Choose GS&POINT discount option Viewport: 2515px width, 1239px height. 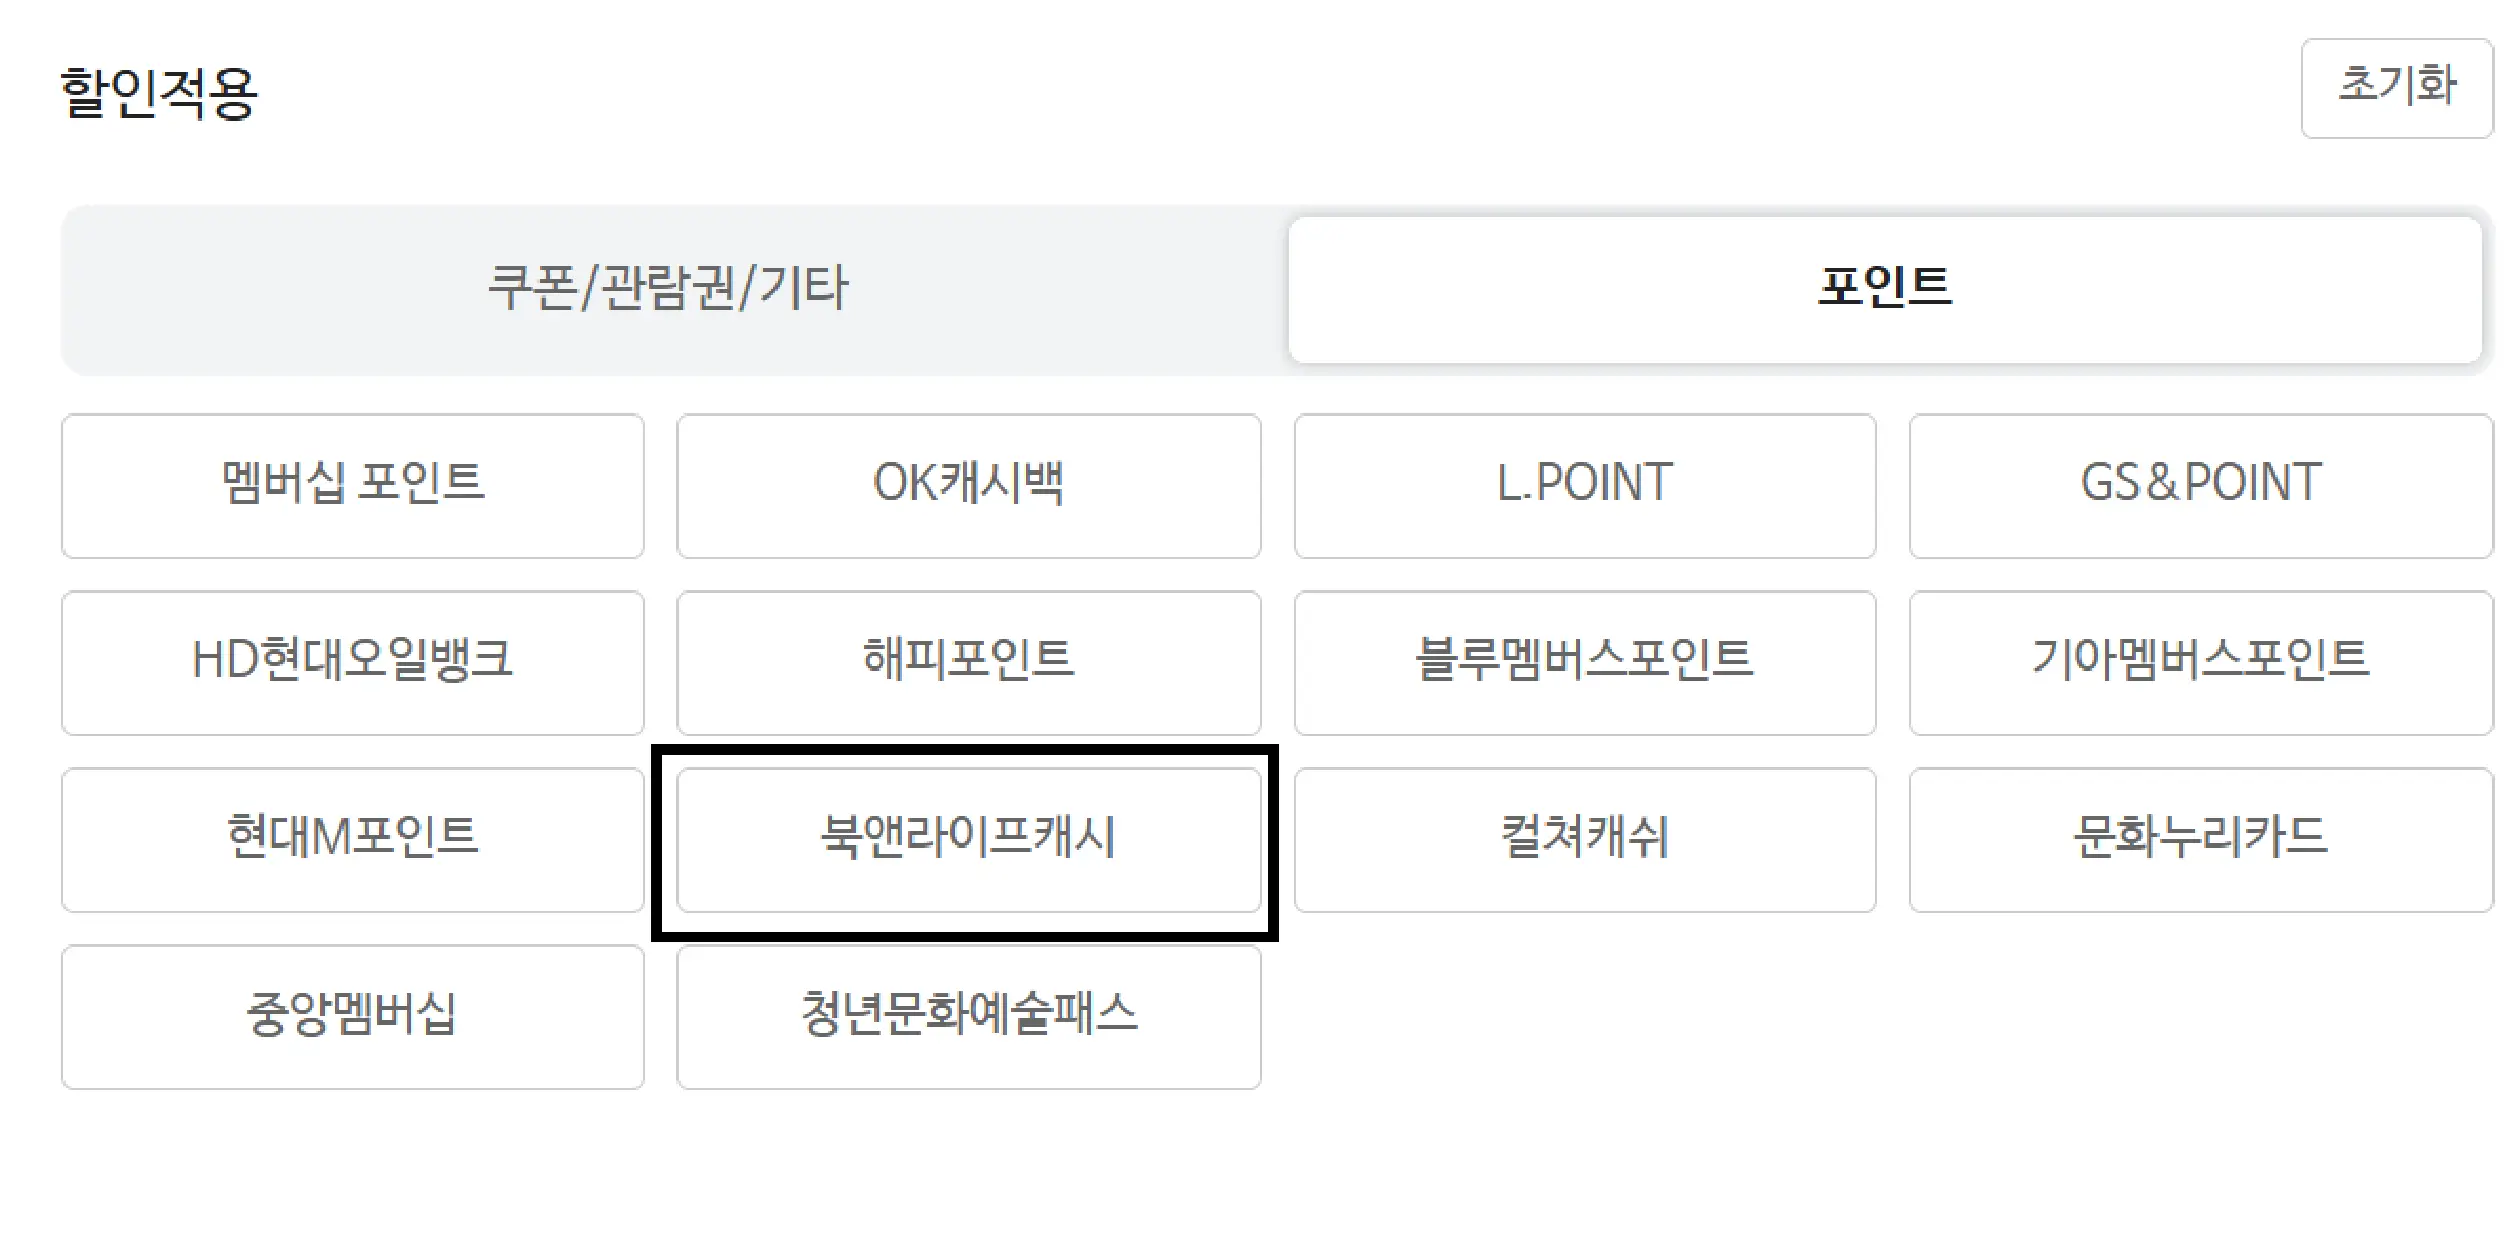point(2200,486)
